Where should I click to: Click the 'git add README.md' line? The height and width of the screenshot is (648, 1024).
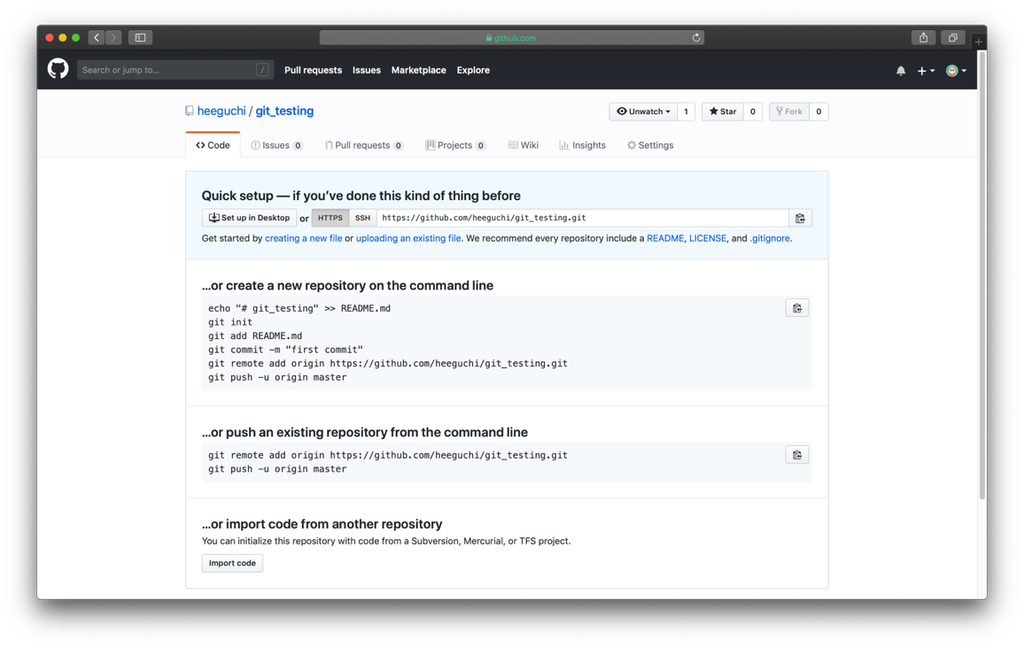tap(255, 336)
